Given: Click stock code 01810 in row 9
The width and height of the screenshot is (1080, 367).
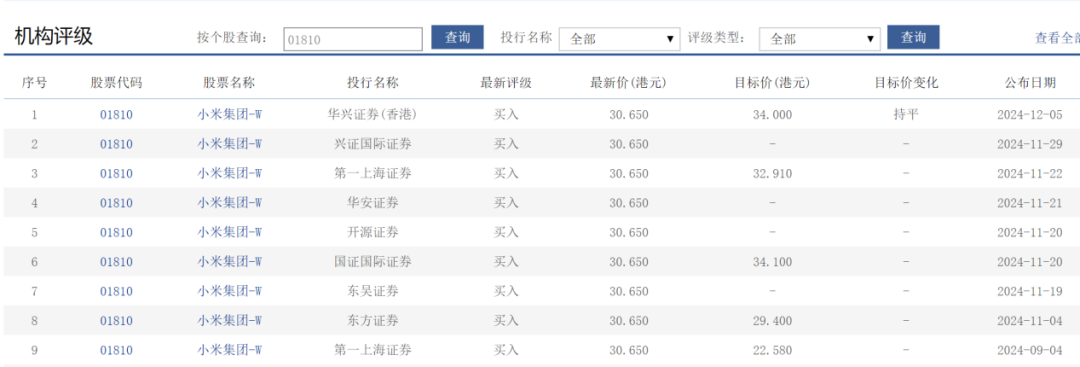Looking at the screenshot, I should coord(116,350).
